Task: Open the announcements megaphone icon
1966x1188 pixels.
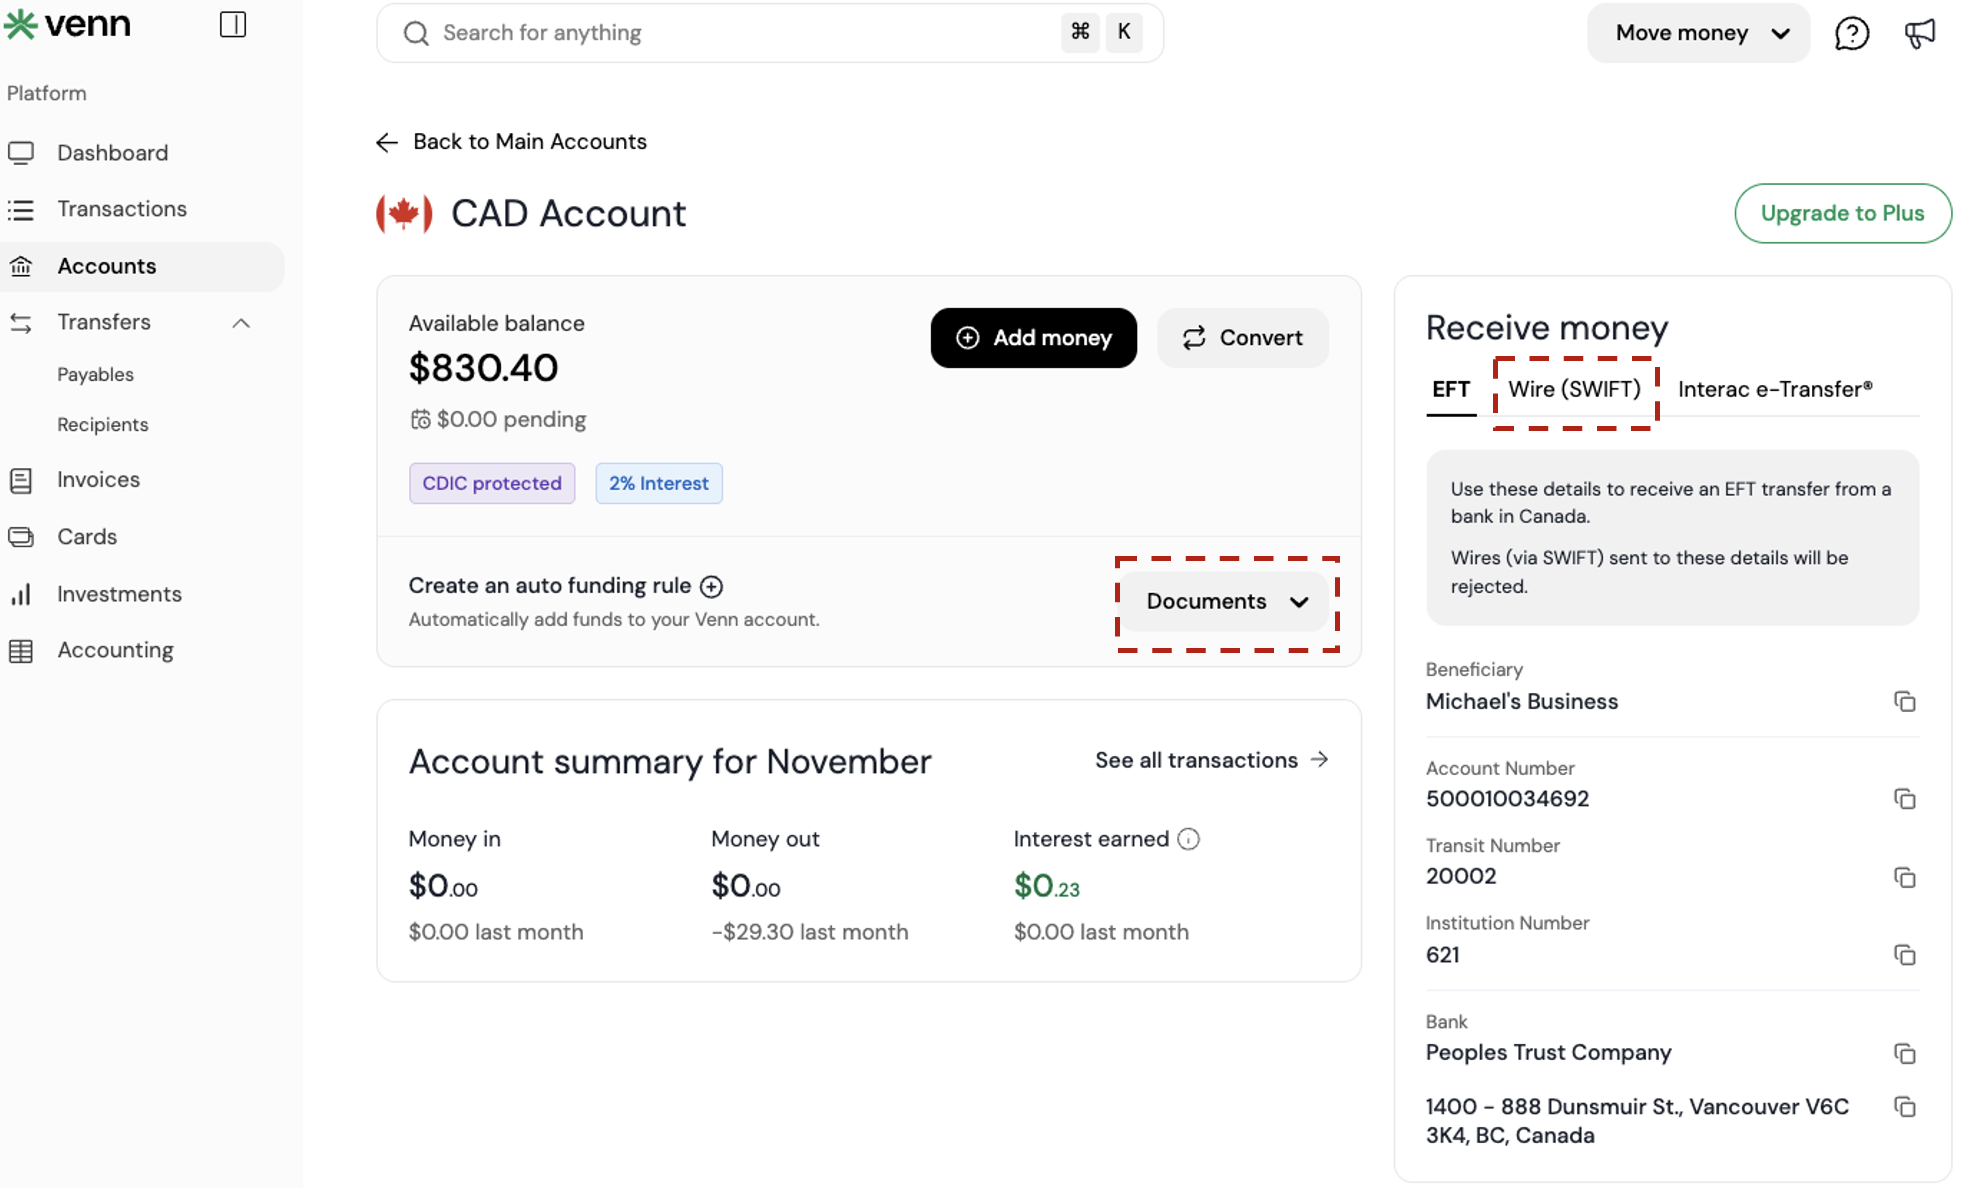Action: (x=1919, y=33)
